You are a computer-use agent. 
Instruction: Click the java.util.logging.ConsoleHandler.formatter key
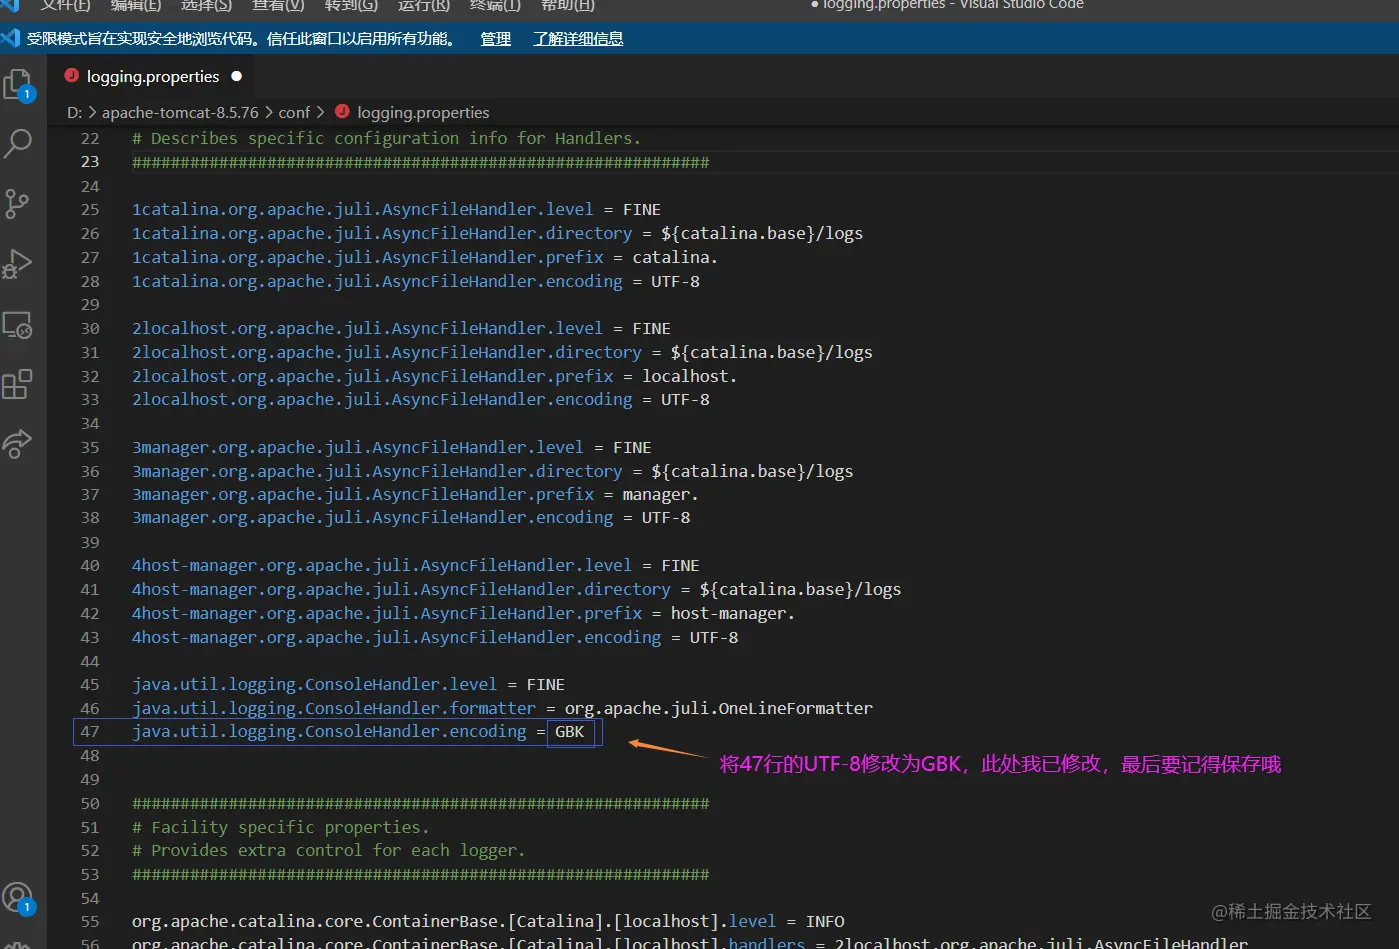334,709
